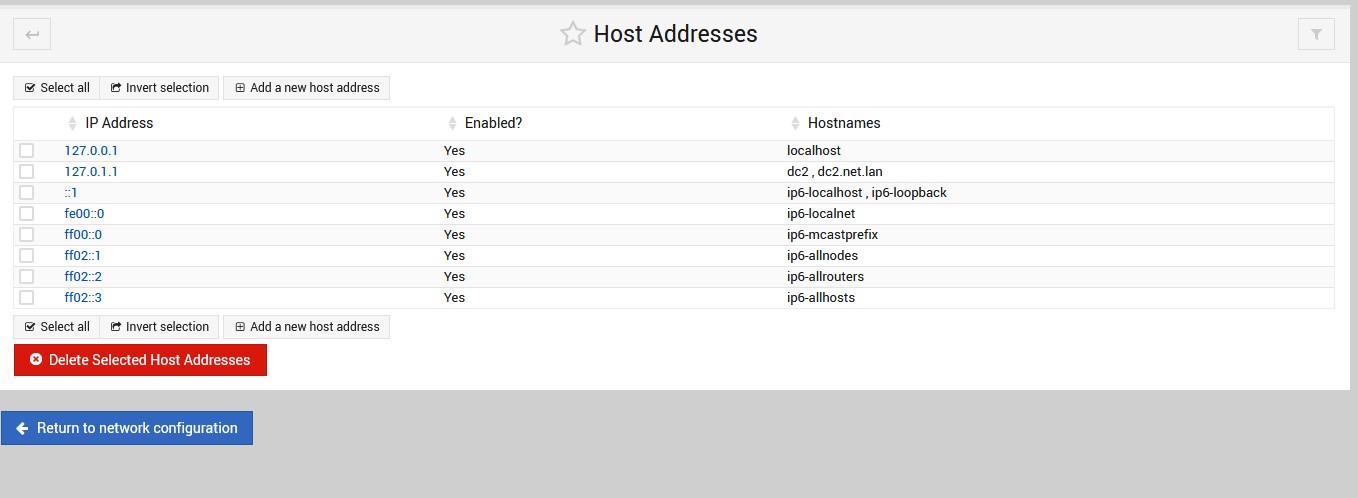This screenshot has width=1358, height=498.
Task: Click sort arrows beside Hostnames column
Action: (795, 124)
